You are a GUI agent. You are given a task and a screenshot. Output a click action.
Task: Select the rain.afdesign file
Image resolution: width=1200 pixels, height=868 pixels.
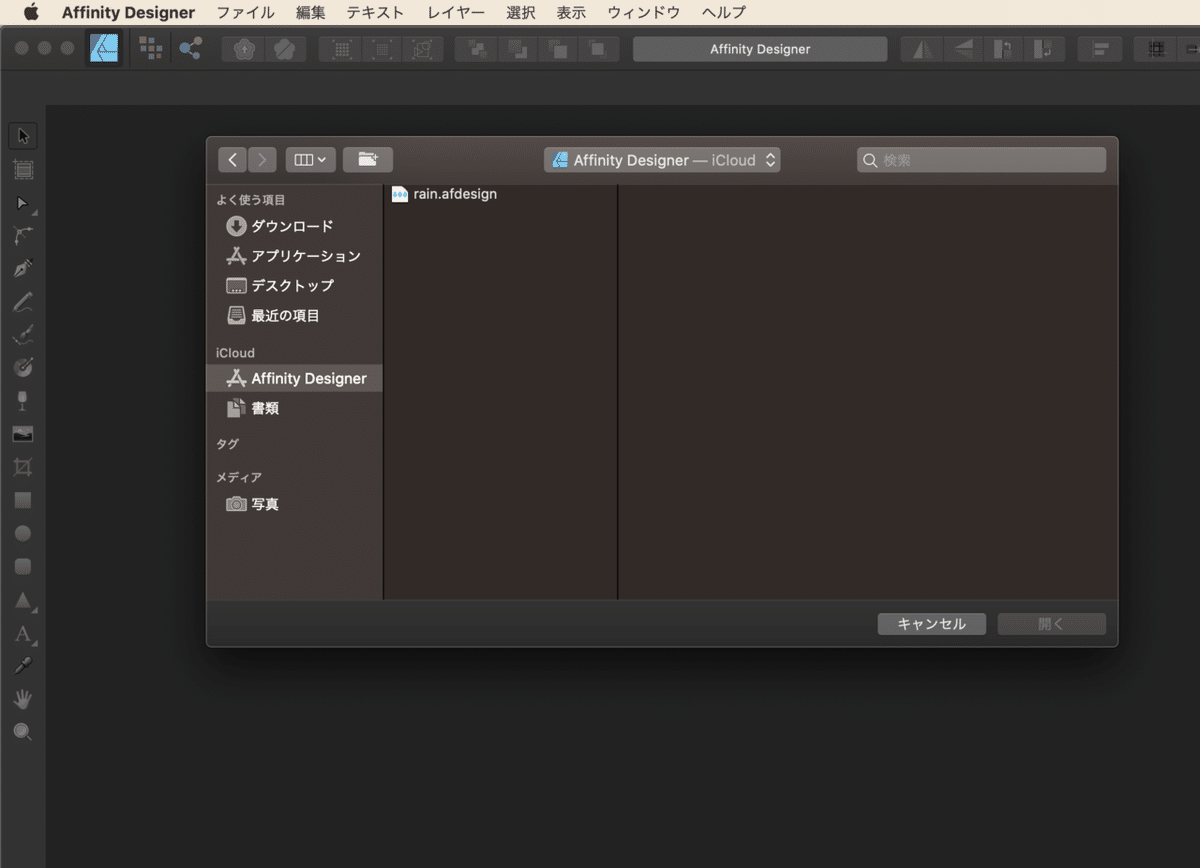point(444,194)
